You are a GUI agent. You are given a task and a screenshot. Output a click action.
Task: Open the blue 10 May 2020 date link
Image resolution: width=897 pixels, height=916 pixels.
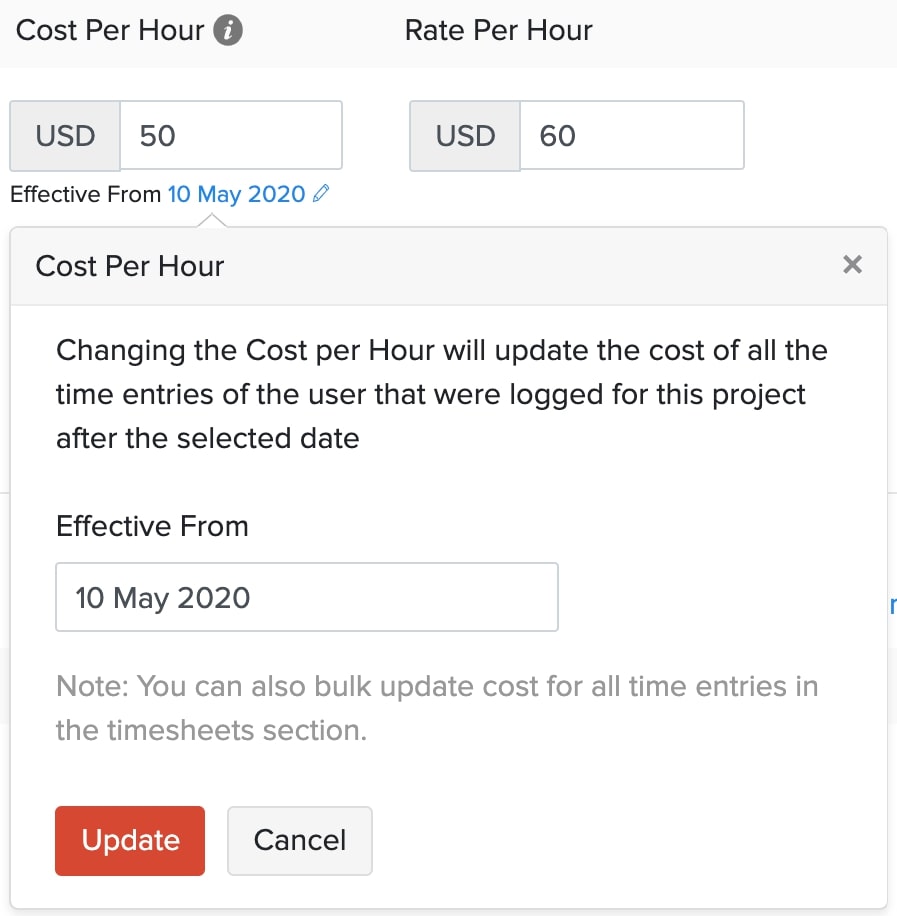(236, 194)
